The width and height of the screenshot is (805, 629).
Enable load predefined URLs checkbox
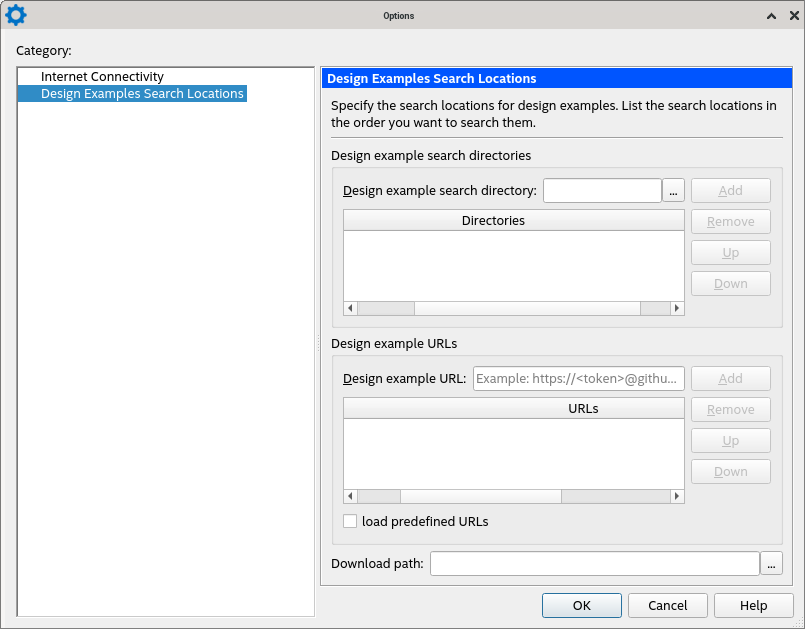[350, 521]
